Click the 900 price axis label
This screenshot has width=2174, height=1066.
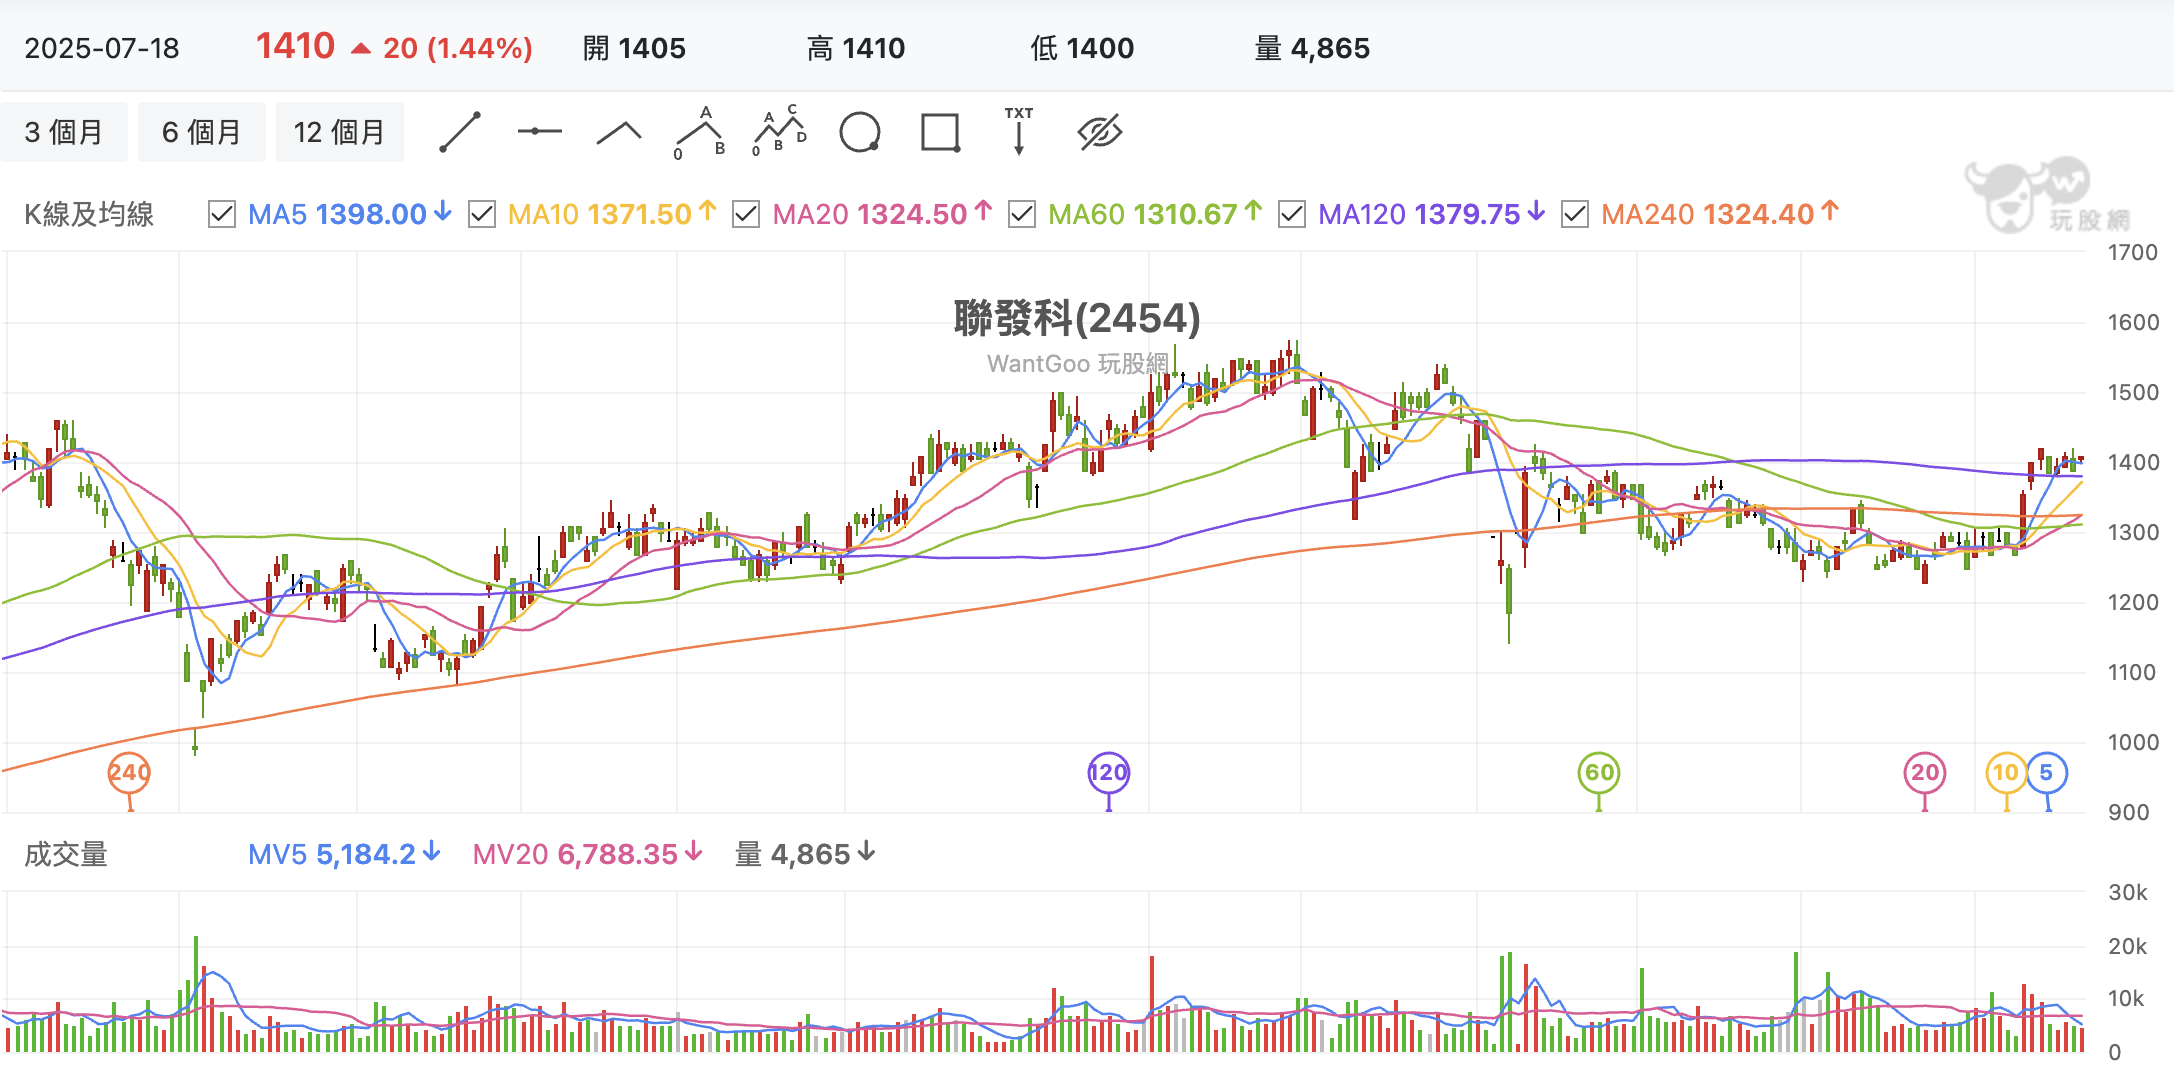(x=2128, y=812)
